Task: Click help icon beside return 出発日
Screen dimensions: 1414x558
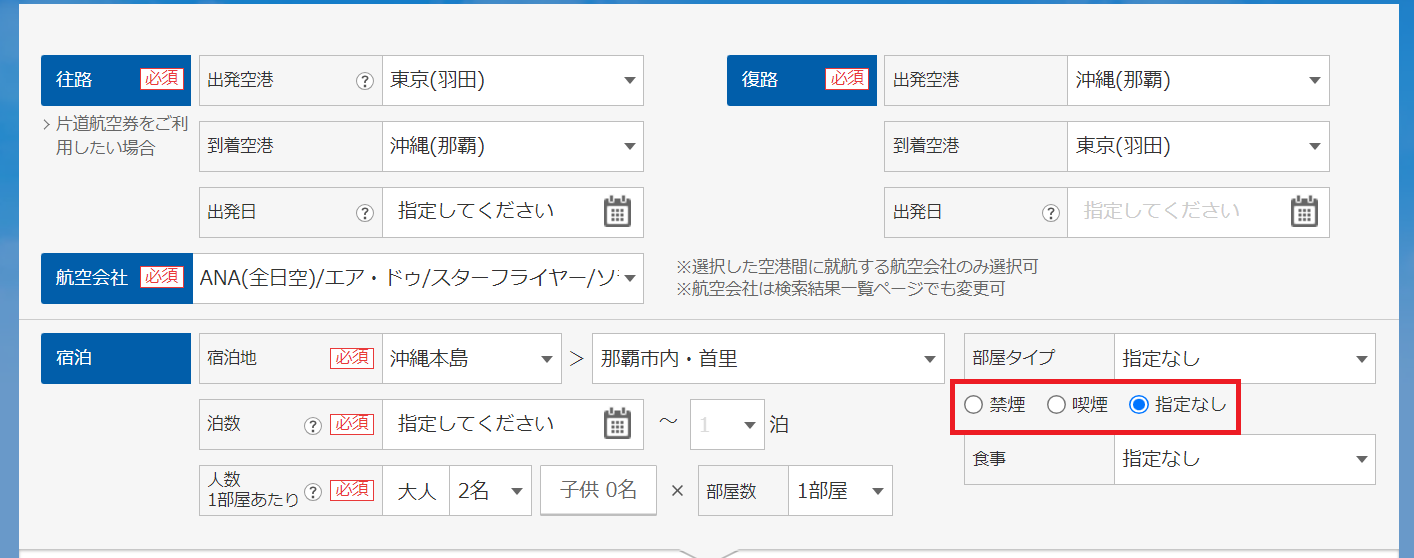Action: coord(1050,213)
